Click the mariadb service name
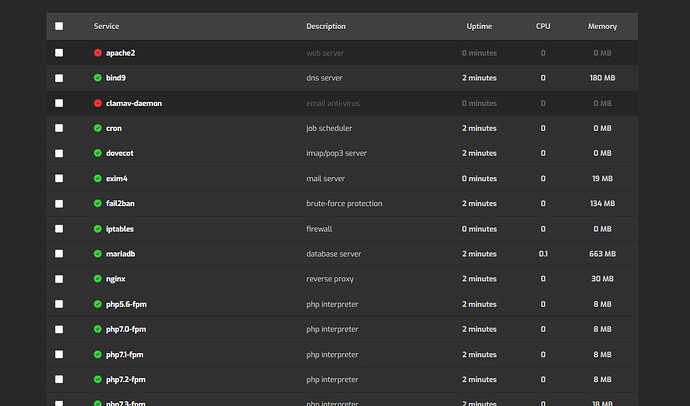 (121, 254)
